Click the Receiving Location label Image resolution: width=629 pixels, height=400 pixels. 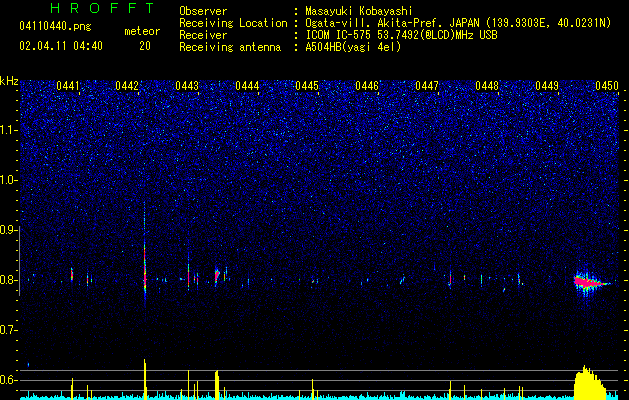[x=233, y=23]
